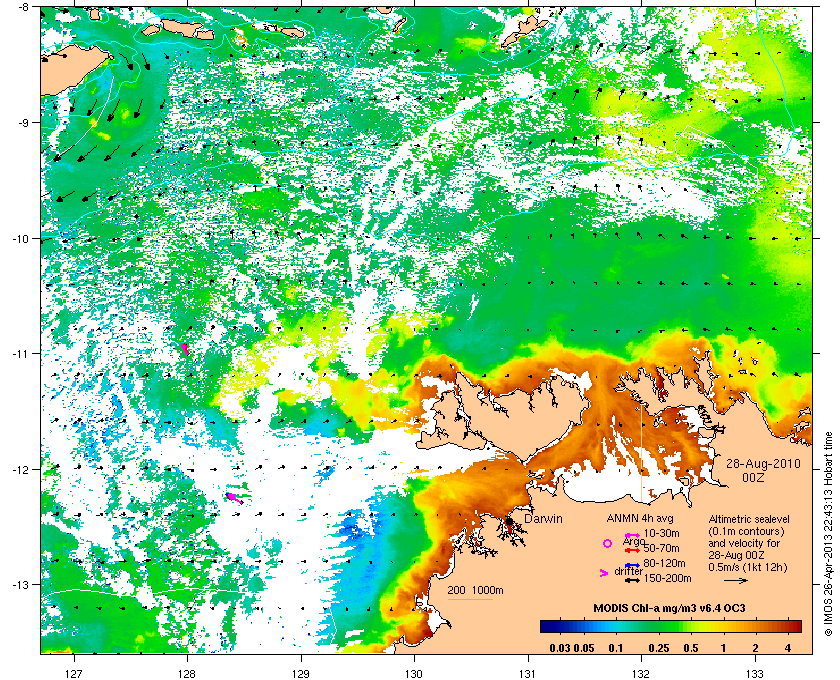This screenshot has height=680, width=840.
Task: Click the dark red end of the colorbar
Action: coord(798,626)
